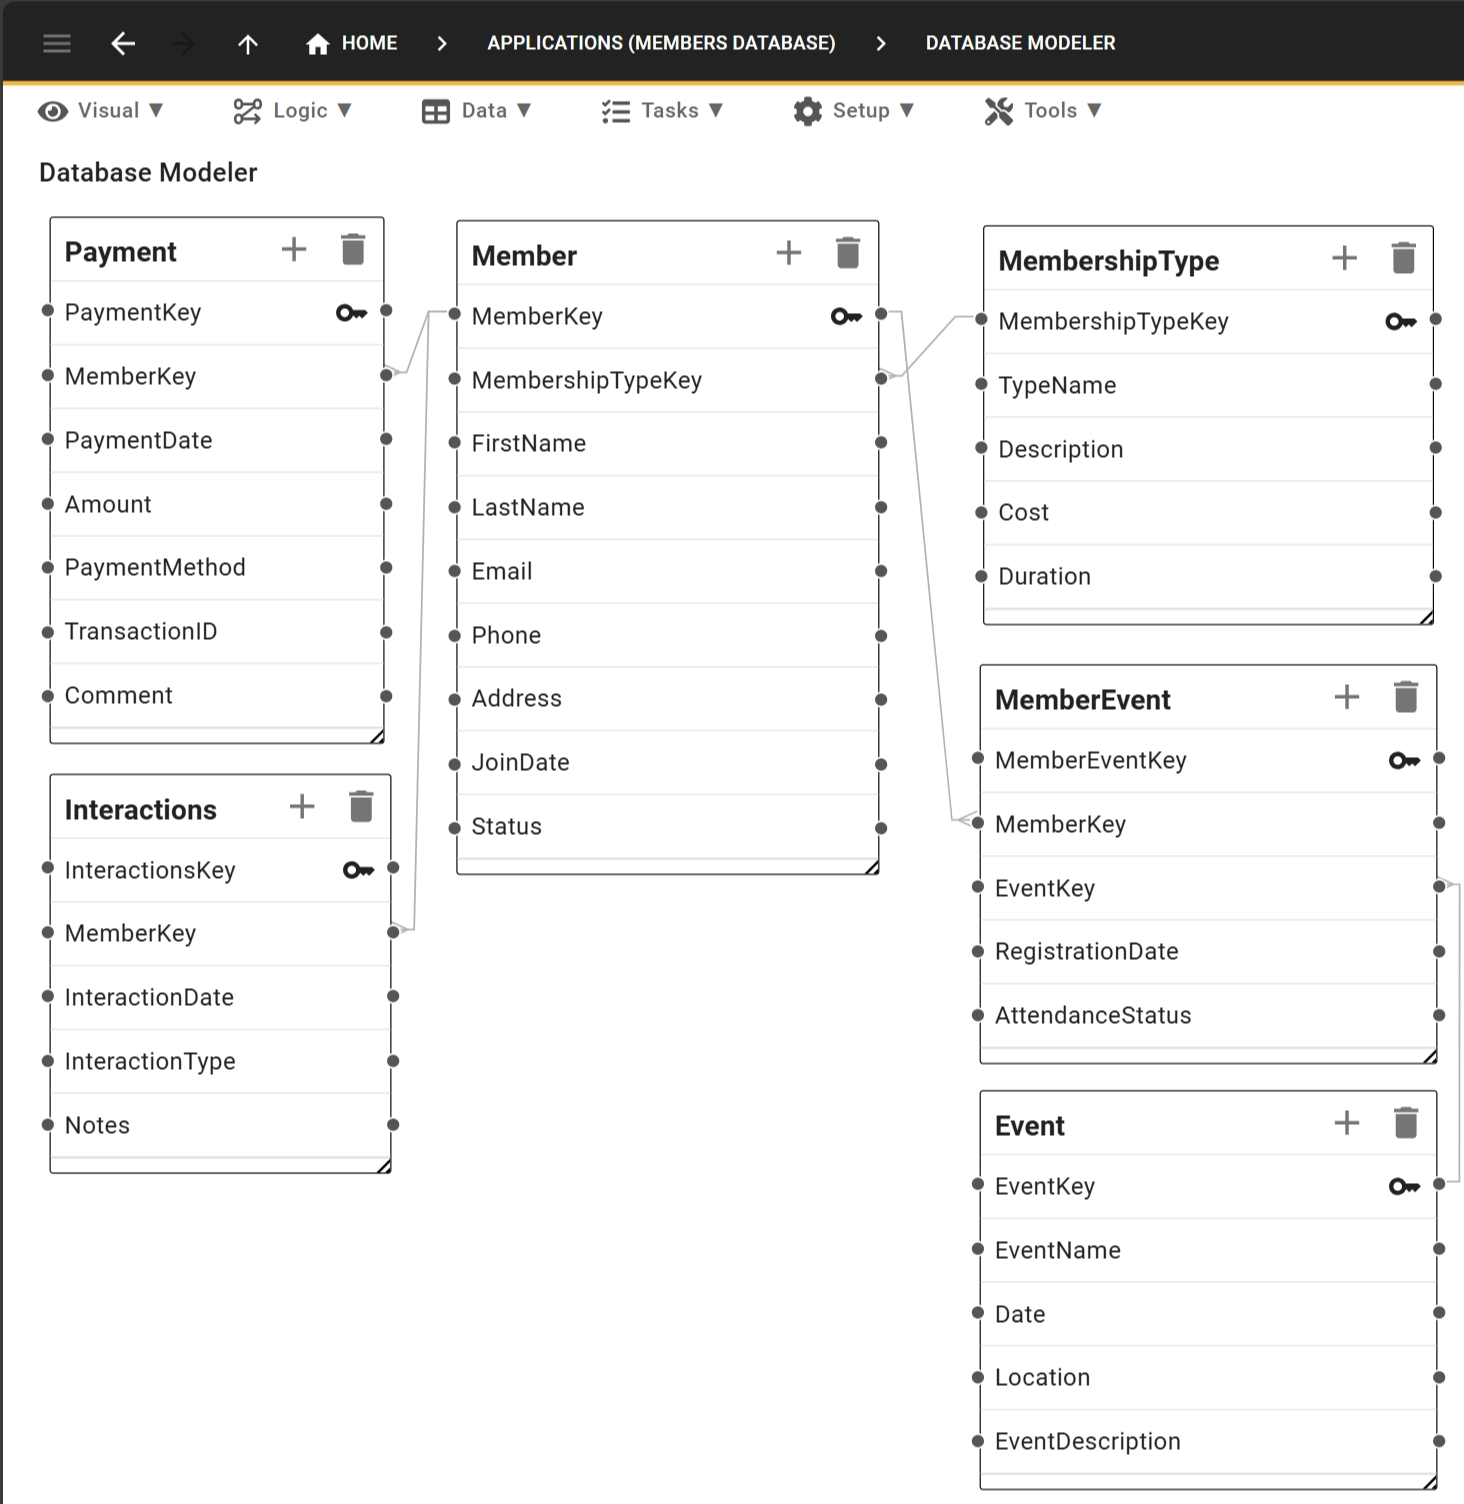Image resolution: width=1464 pixels, height=1504 pixels.
Task: Open the Tools dropdown menu
Action: (x=1043, y=110)
